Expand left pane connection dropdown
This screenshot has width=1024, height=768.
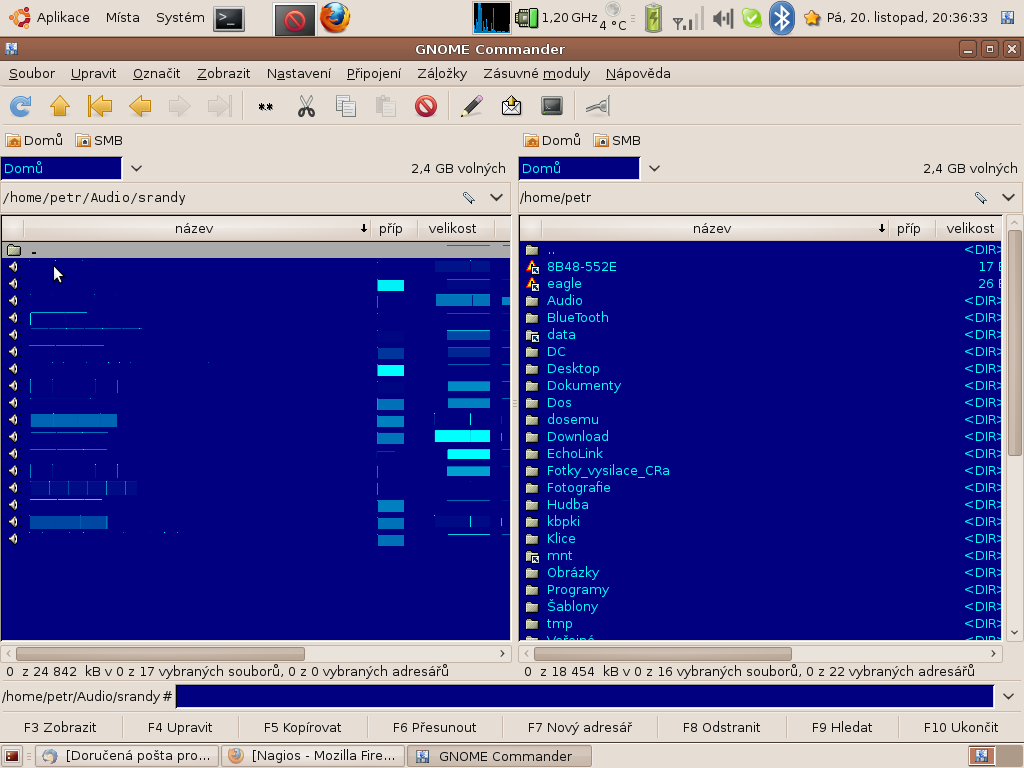click(136, 168)
